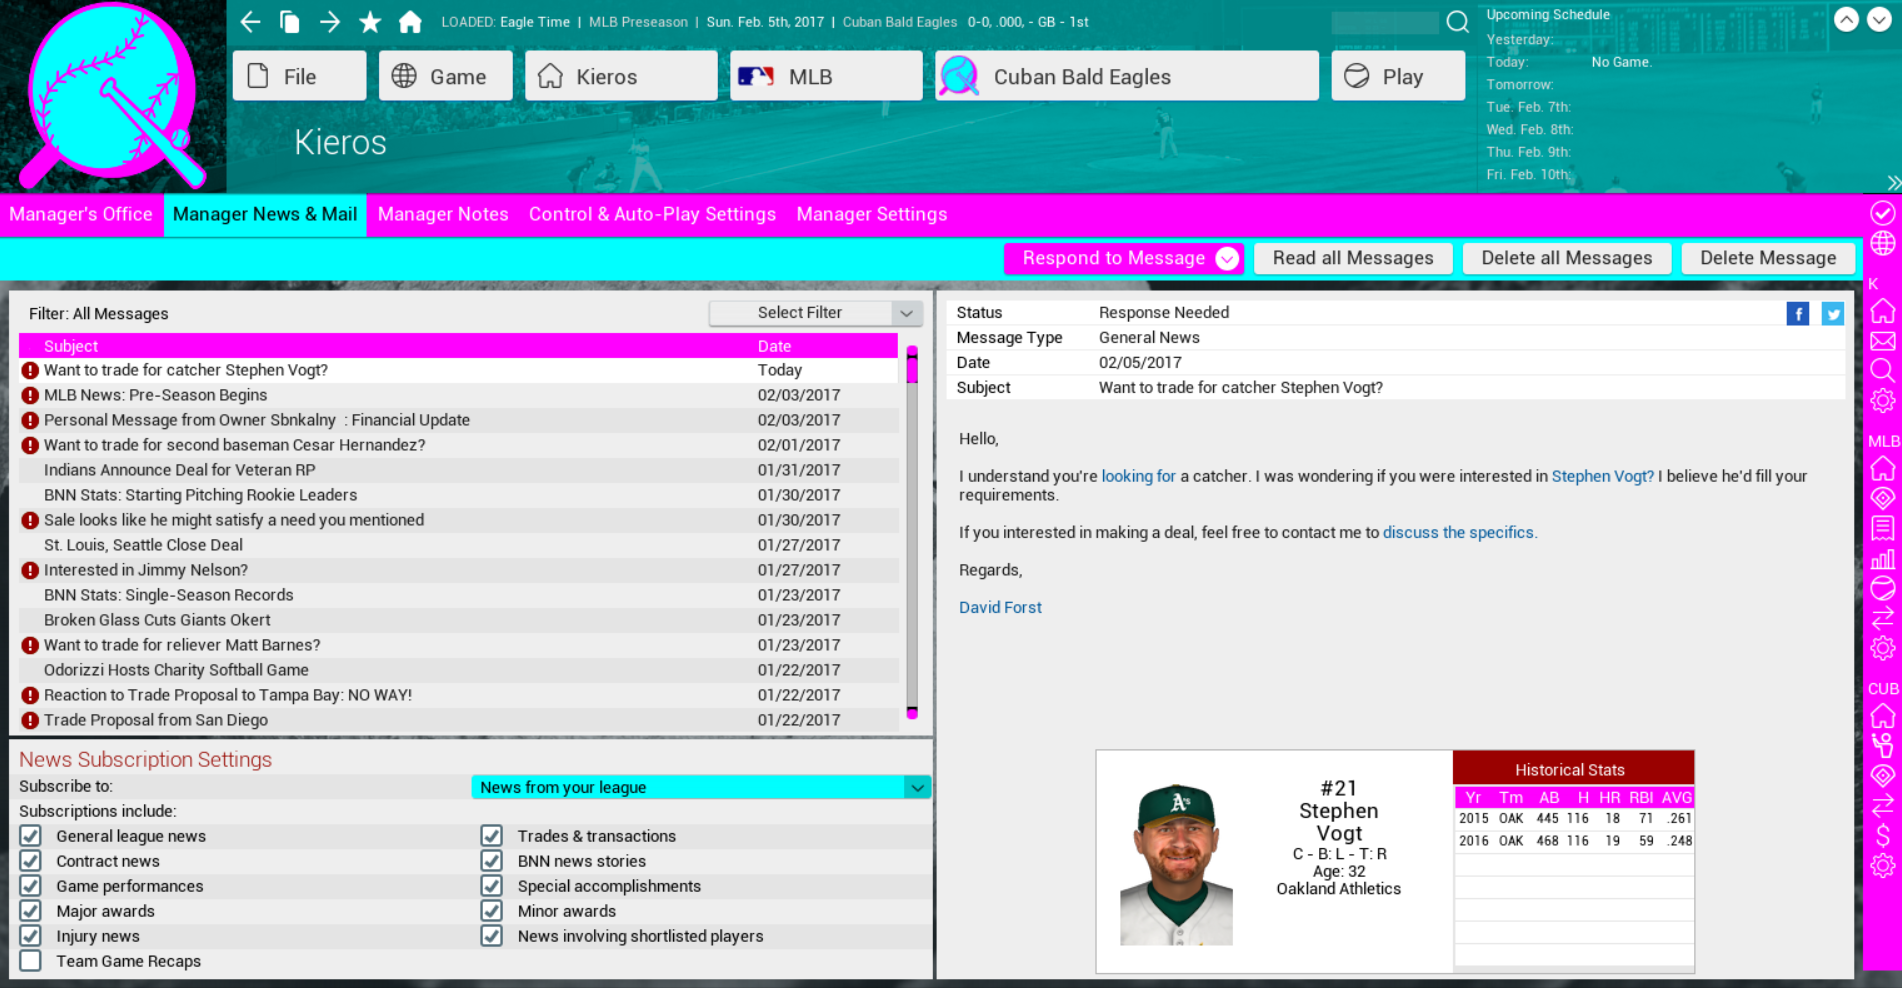This screenshot has height=988, width=1902.
Task: Open the mail envelope icon in sidebar
Action: 1883,341
